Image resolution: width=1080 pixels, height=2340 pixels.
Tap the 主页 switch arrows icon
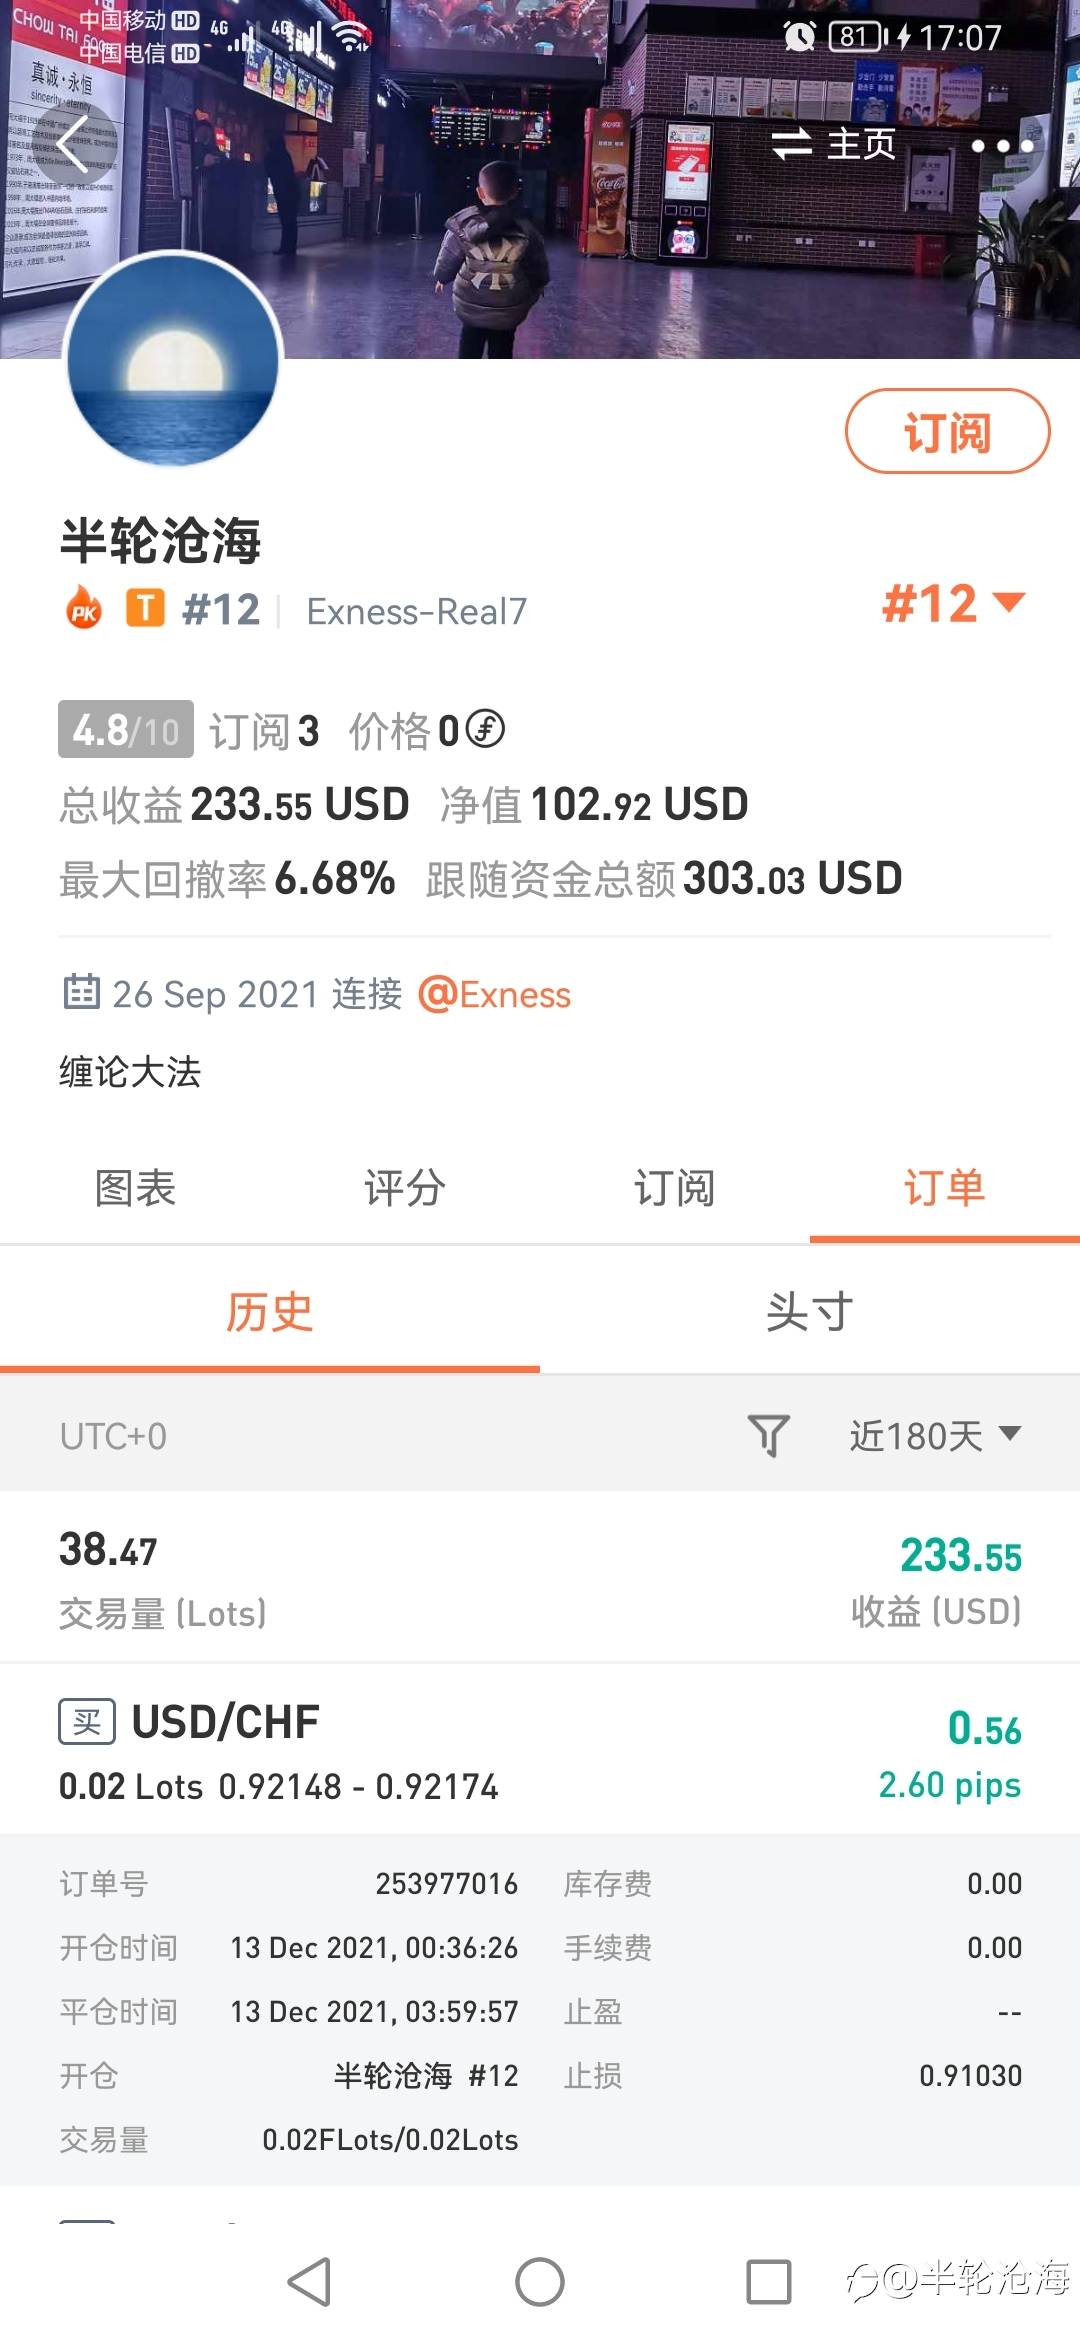(x=792, y=144)
